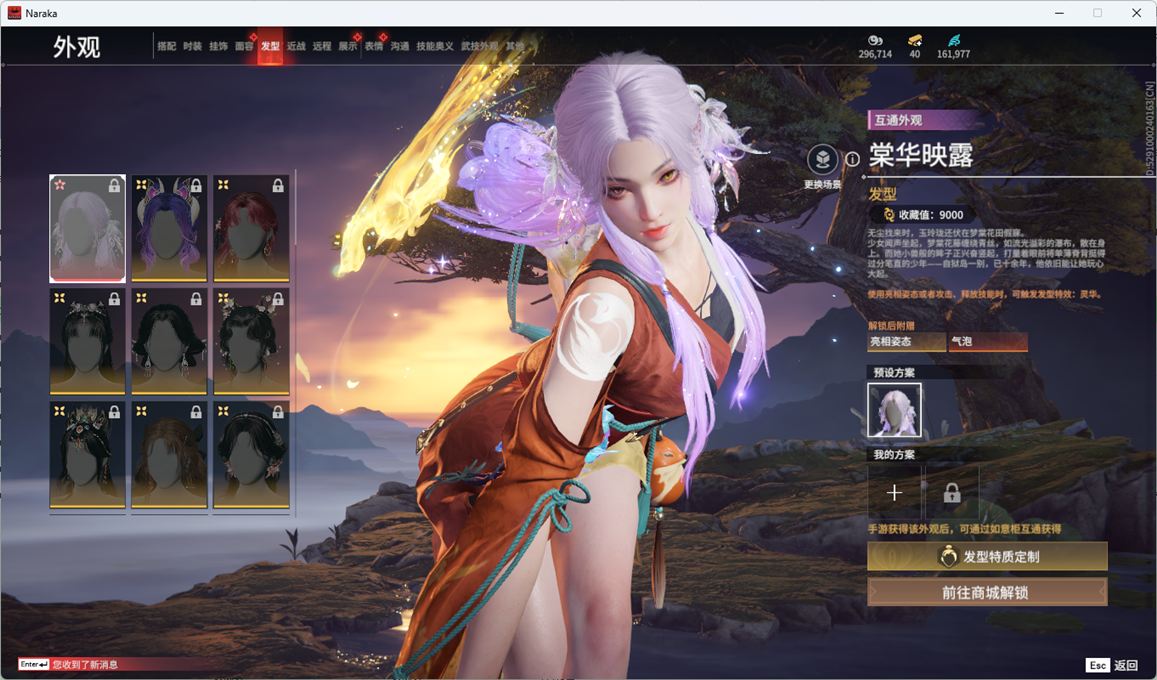
Task: Click the silver balance 296,714
Action: (x=875, y=54)
